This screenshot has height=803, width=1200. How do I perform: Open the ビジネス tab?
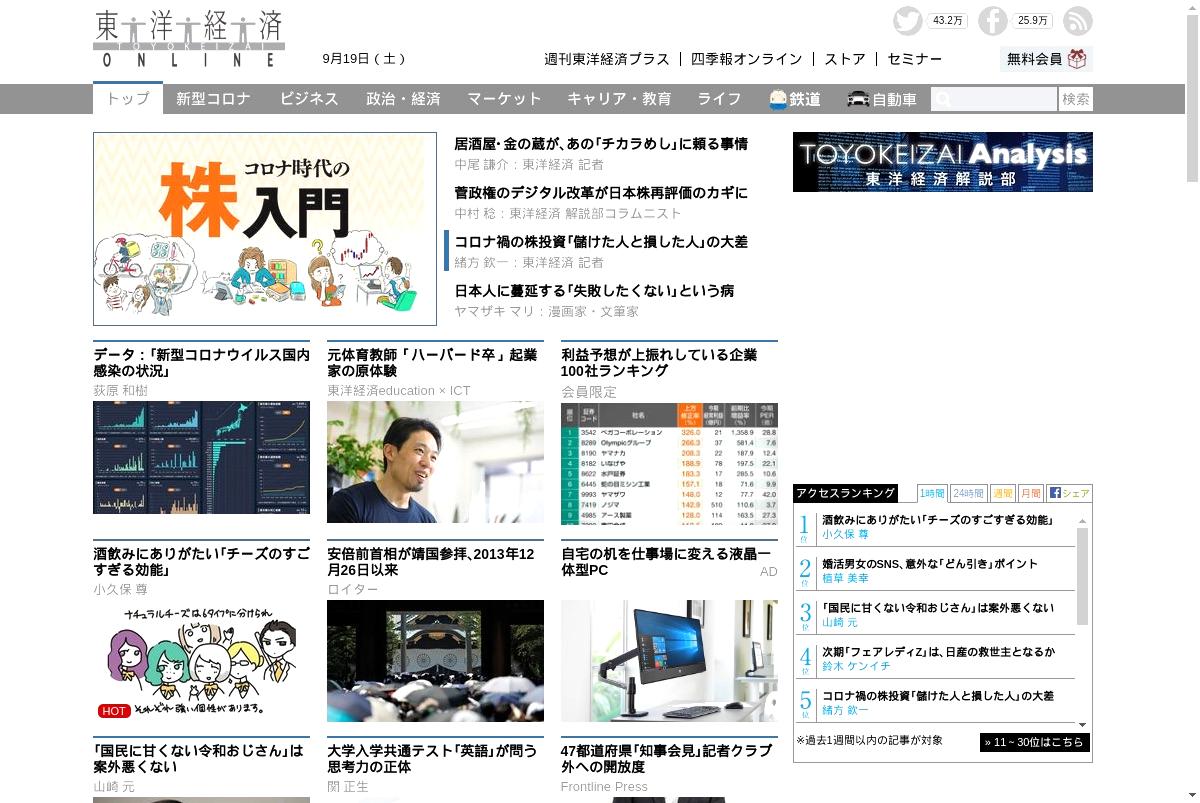tap(309, 99)
